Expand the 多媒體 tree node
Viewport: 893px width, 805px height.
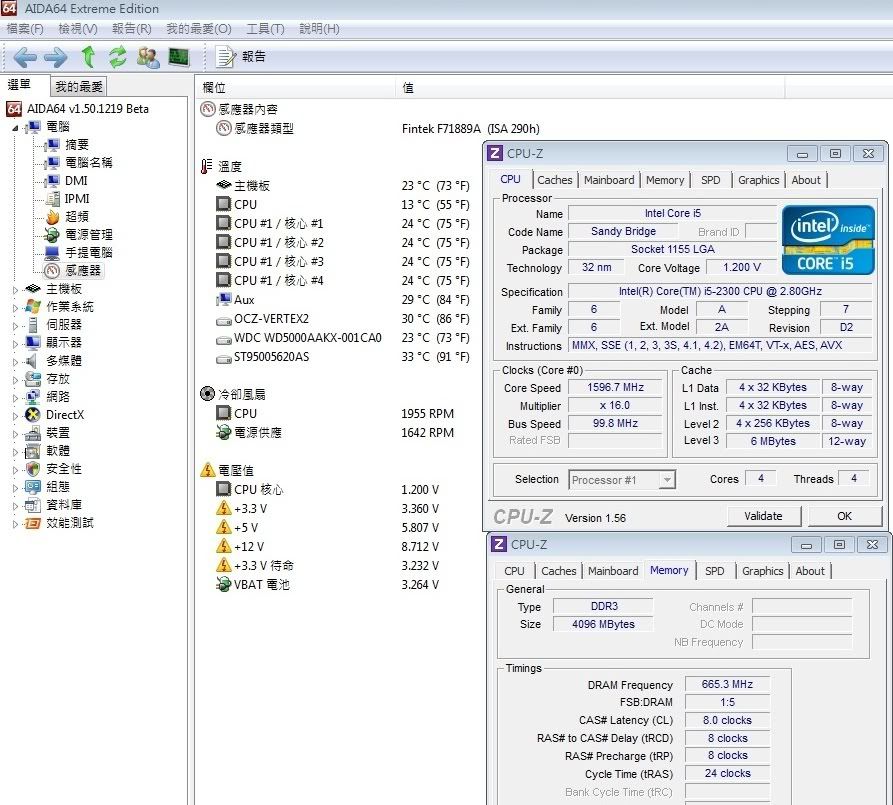(15, 362)
